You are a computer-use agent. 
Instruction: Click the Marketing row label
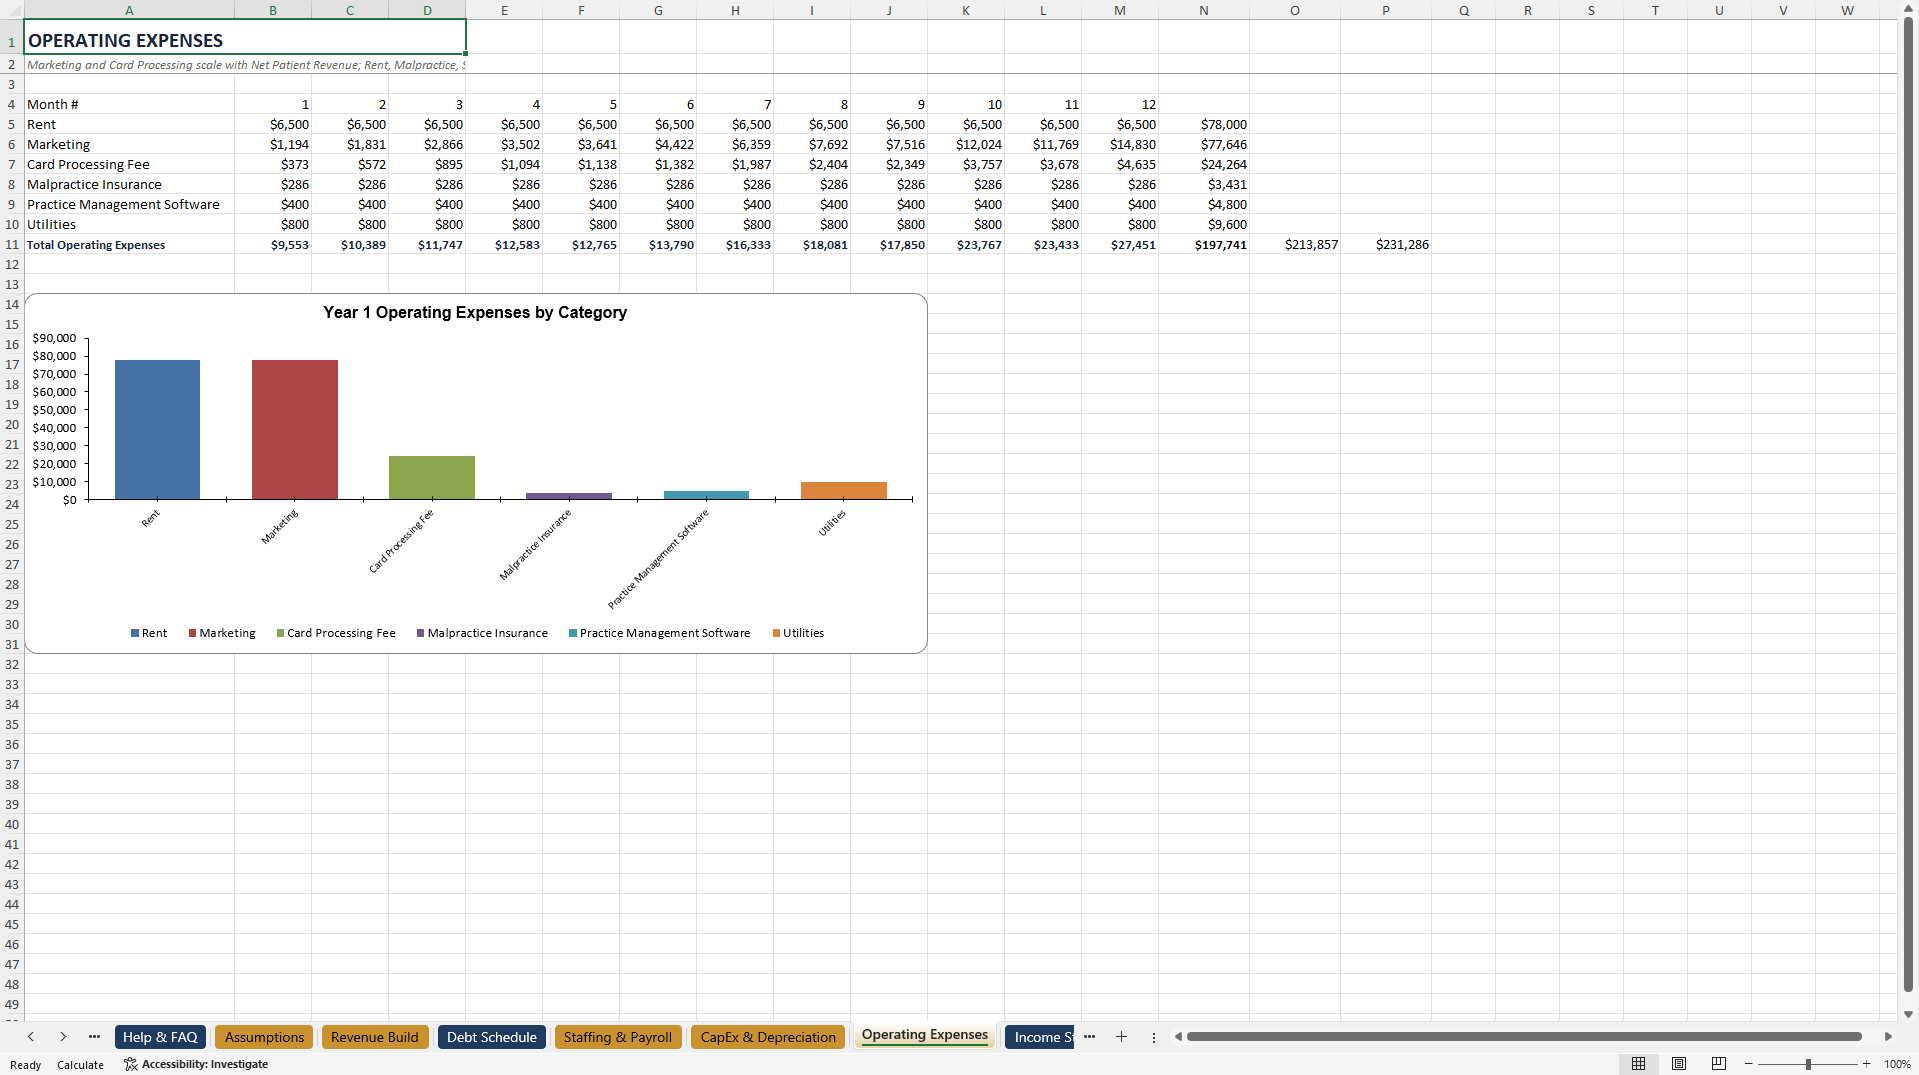pyautogui.click(x=129, y=144)
